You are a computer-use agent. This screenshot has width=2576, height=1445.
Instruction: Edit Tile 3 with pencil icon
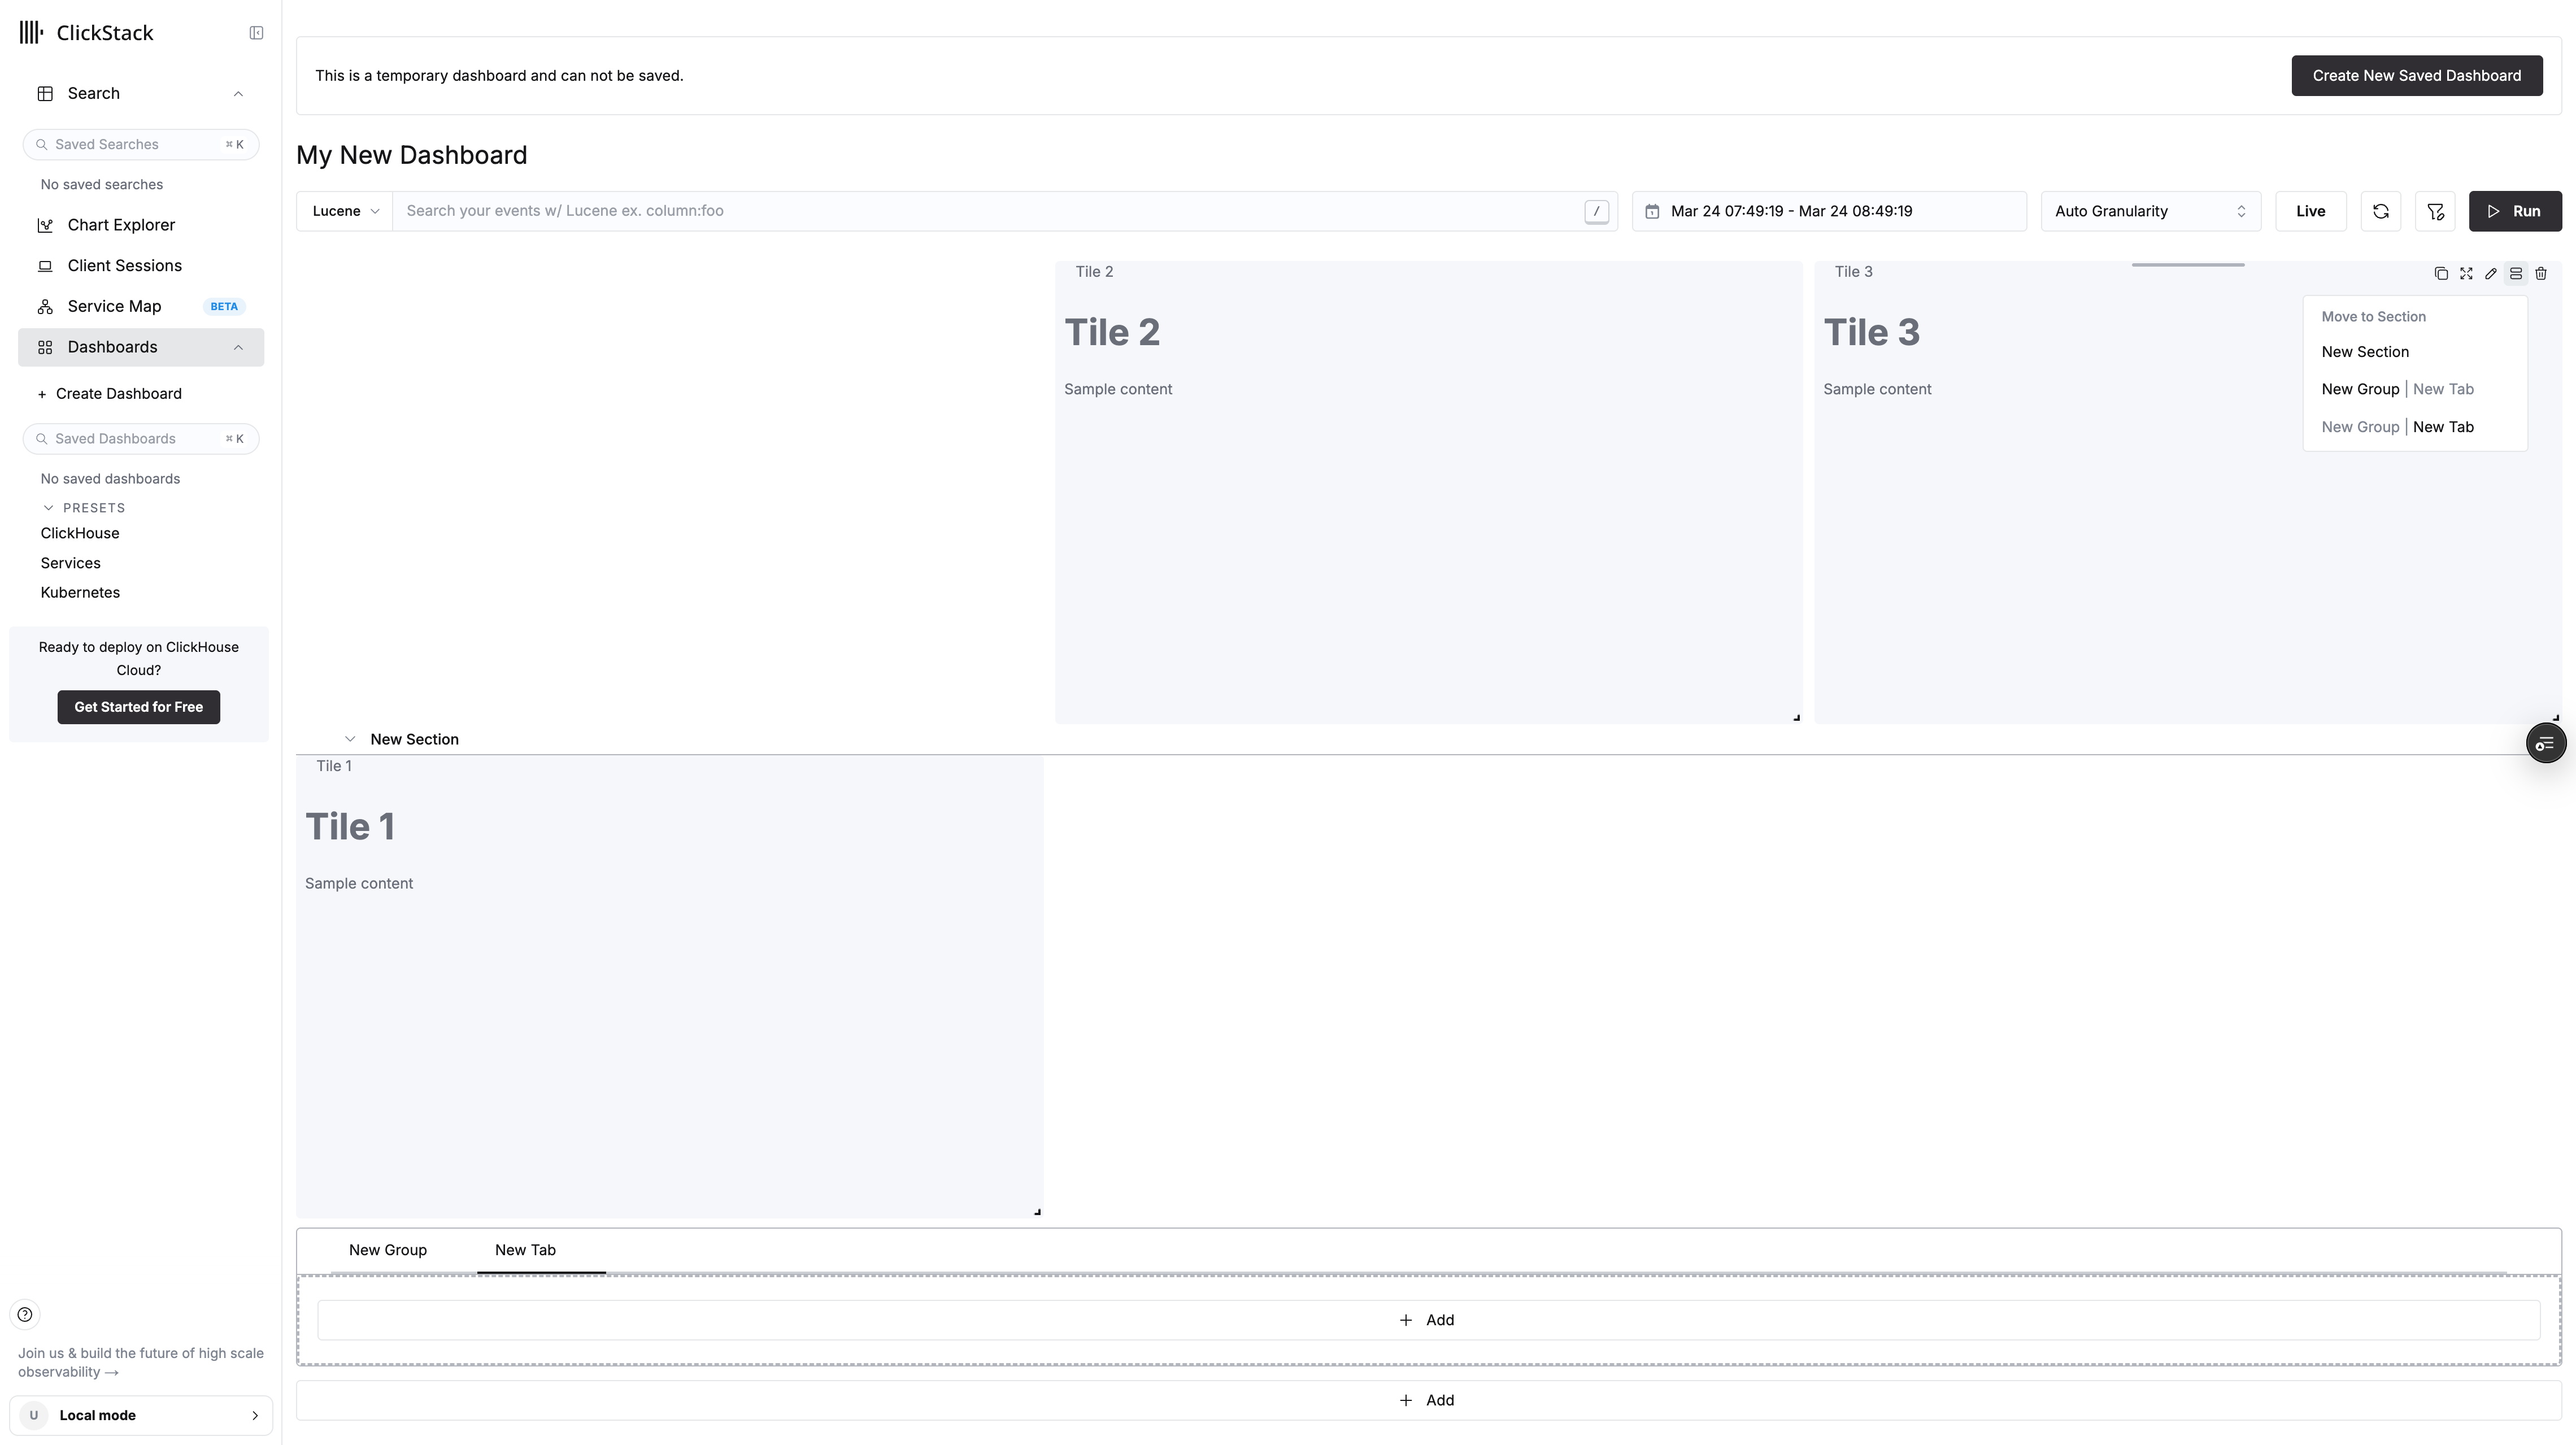(2491, 274)
